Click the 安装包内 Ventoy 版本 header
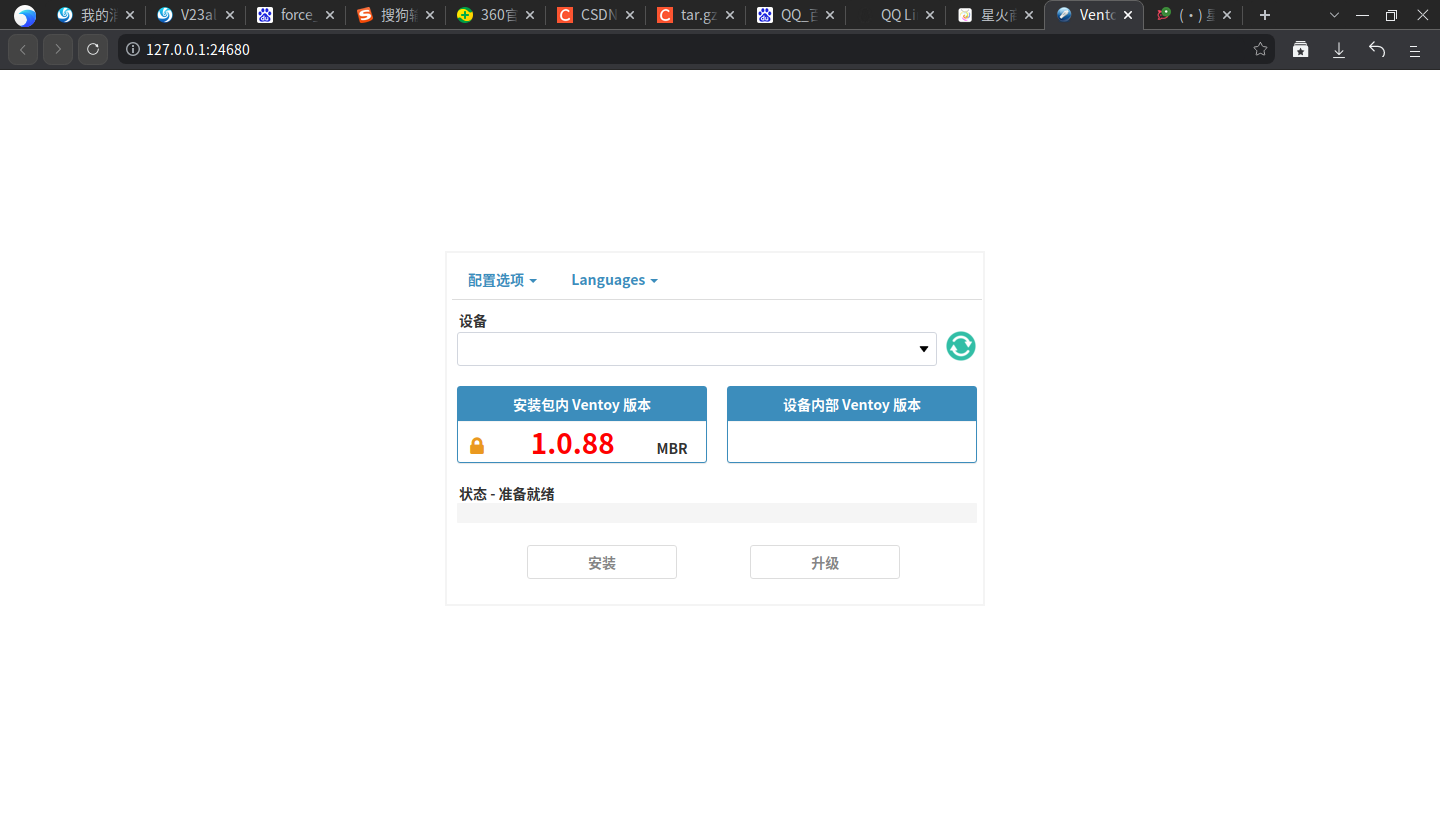1440x832 pixels. click(x=582, y=405)
